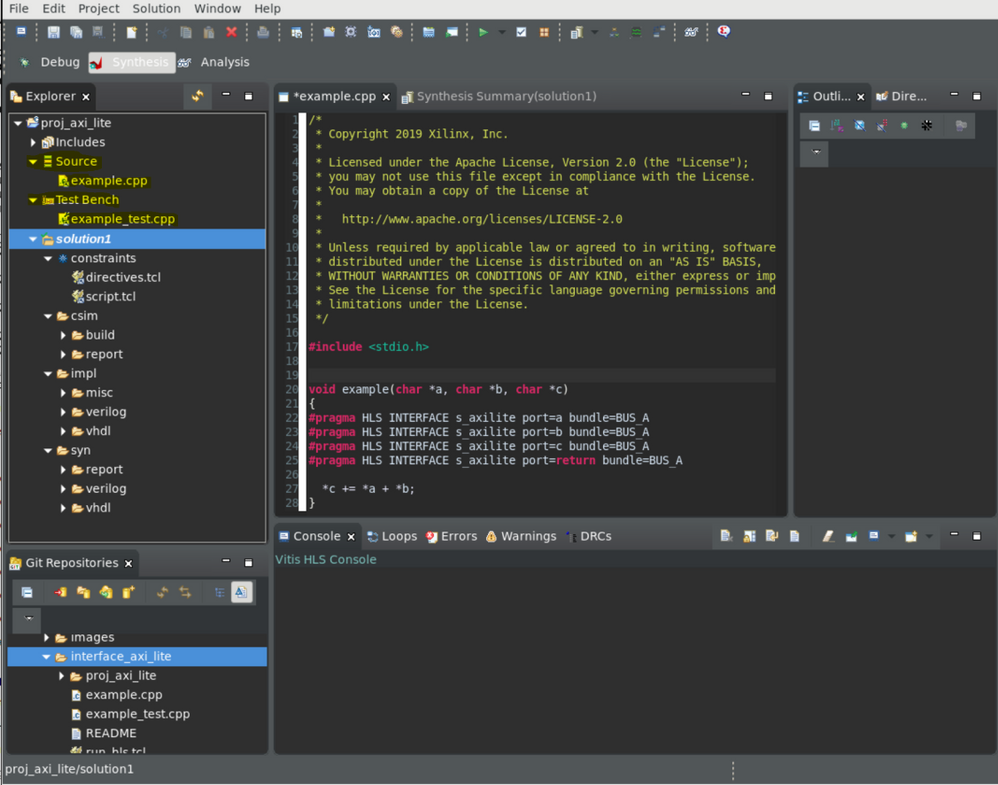Open the Solution menu
Screen dimensions: 998x785
[x=156, y=8]
